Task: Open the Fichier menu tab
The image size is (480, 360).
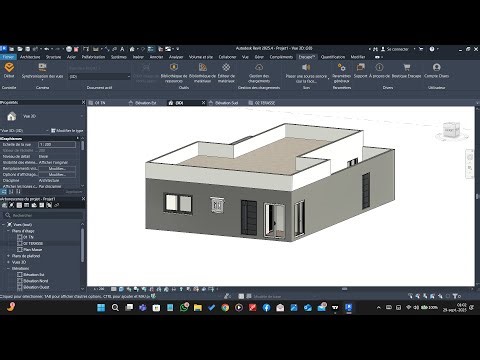Action: coord(8,57)
